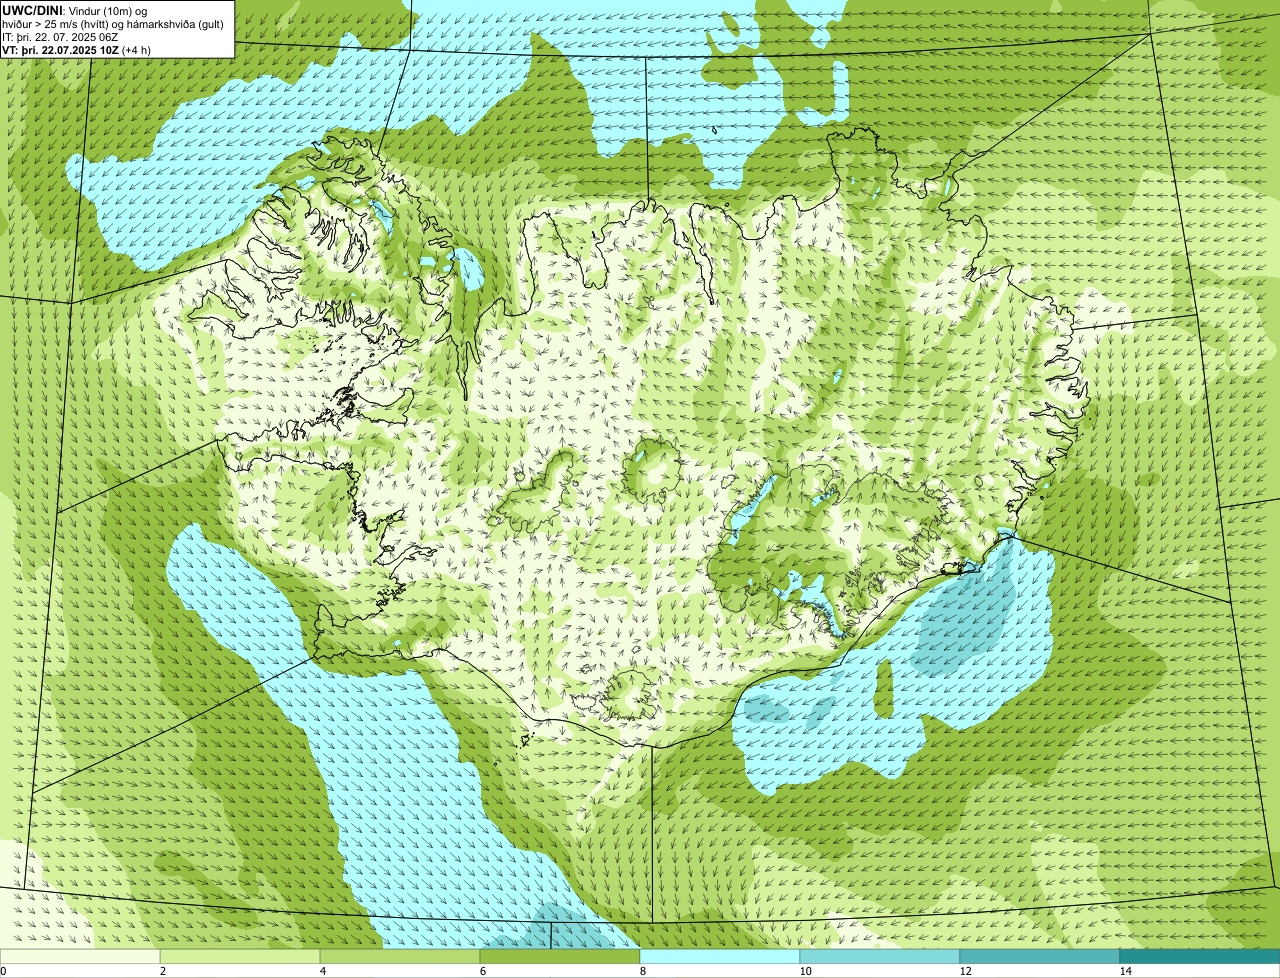Image resolution: width=1280 pixels, height=978 pixels.
Task: Choose the darkest teal legend segment above 14
Action: click(1200, 956)
